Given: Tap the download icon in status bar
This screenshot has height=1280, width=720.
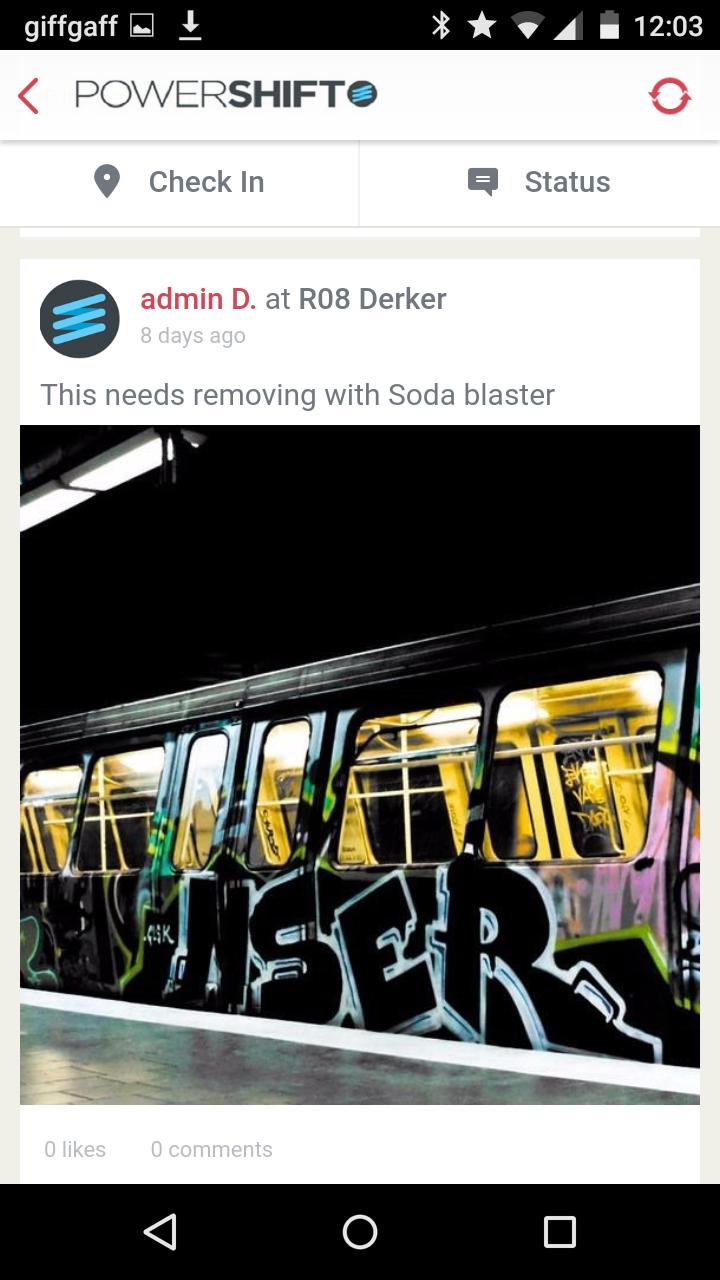Looking at the screenshot, I should (190, 26).
